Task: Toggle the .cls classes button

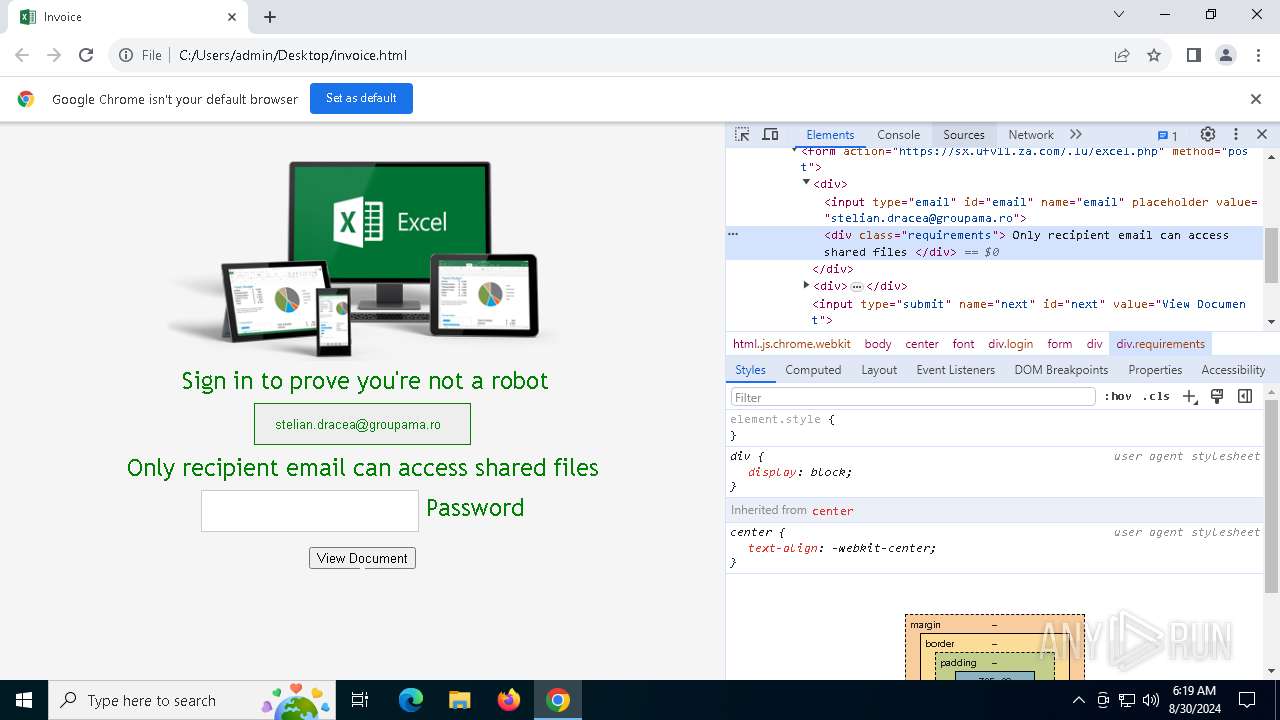Action: [1156, 397]
